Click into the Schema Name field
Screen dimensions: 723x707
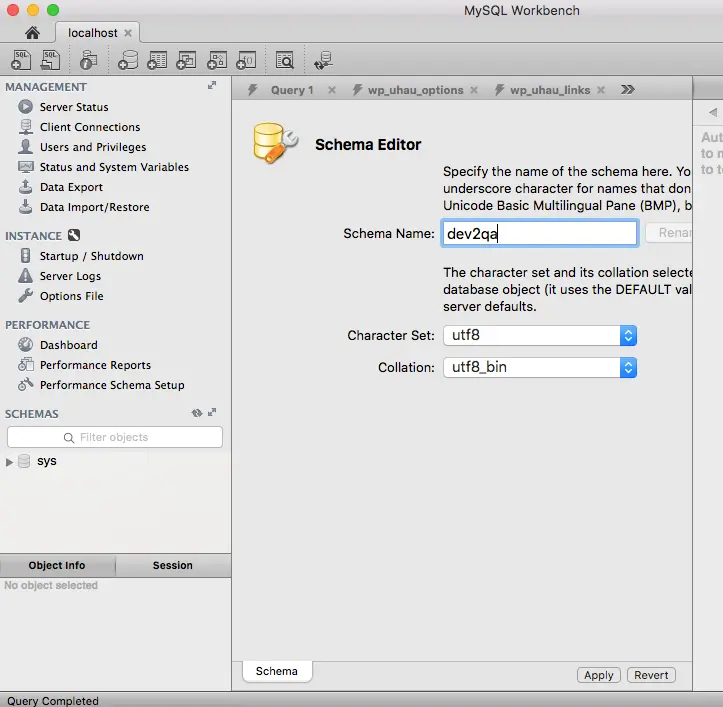coord(540,233)
